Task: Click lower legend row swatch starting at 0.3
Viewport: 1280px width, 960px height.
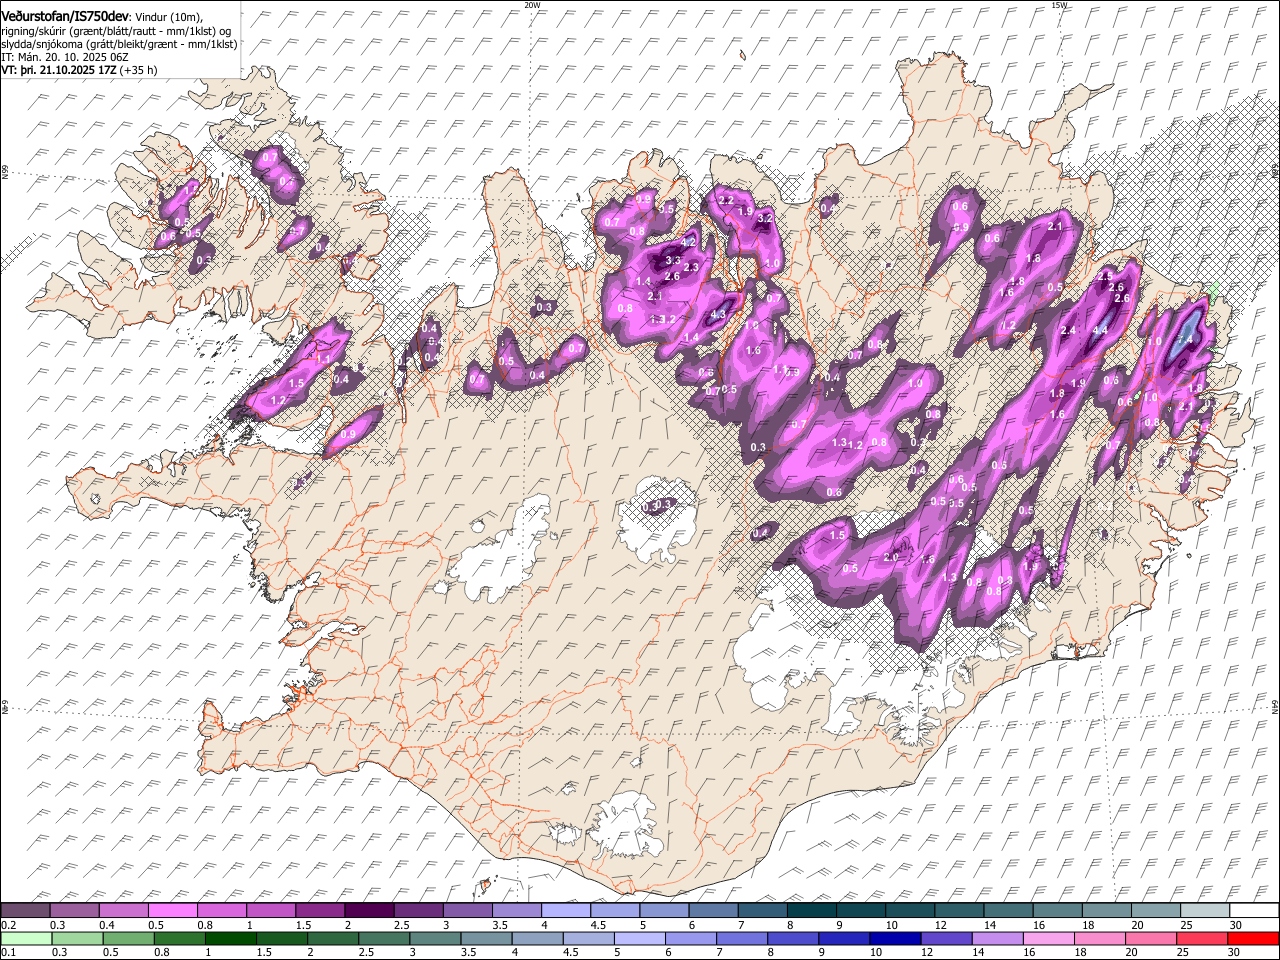Action: [x=77, y=938]
